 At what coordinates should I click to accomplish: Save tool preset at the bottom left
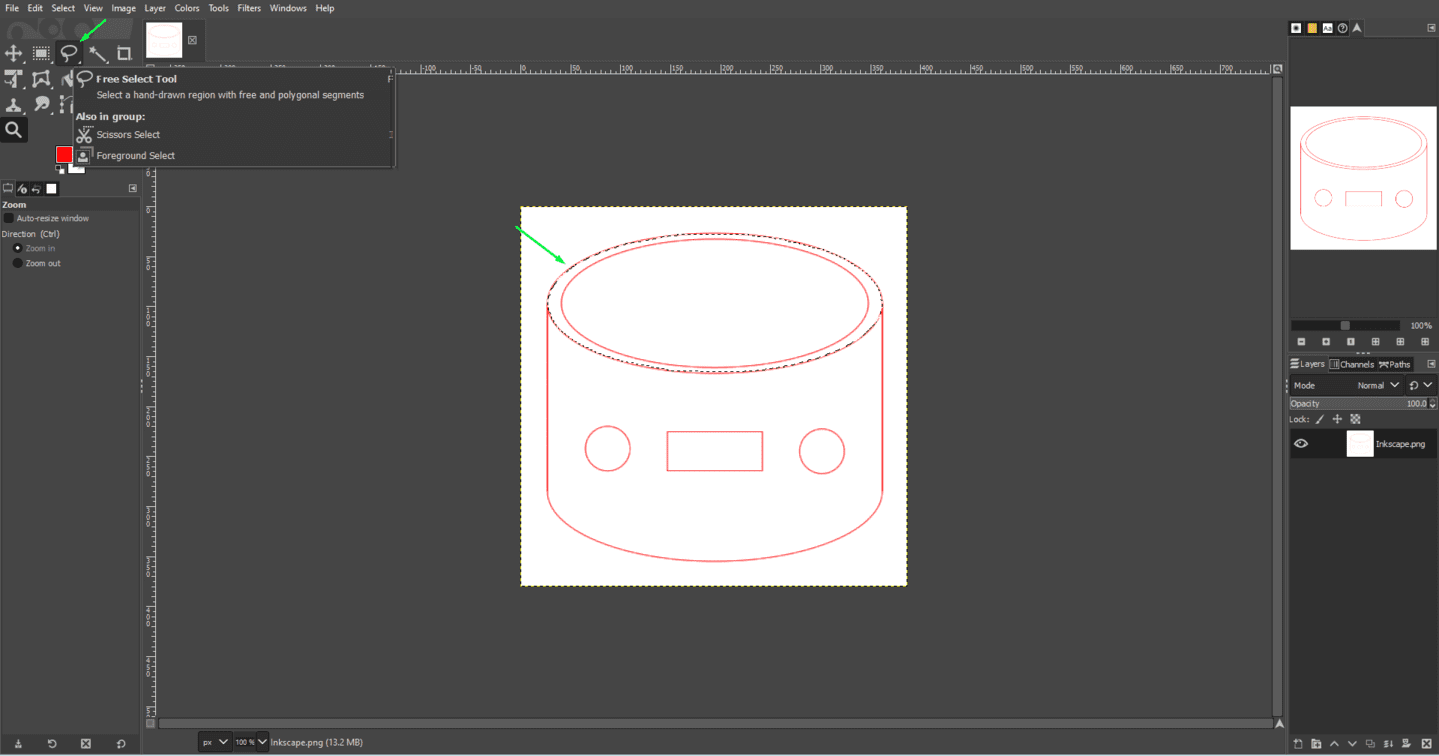click(x=18, y=744)
